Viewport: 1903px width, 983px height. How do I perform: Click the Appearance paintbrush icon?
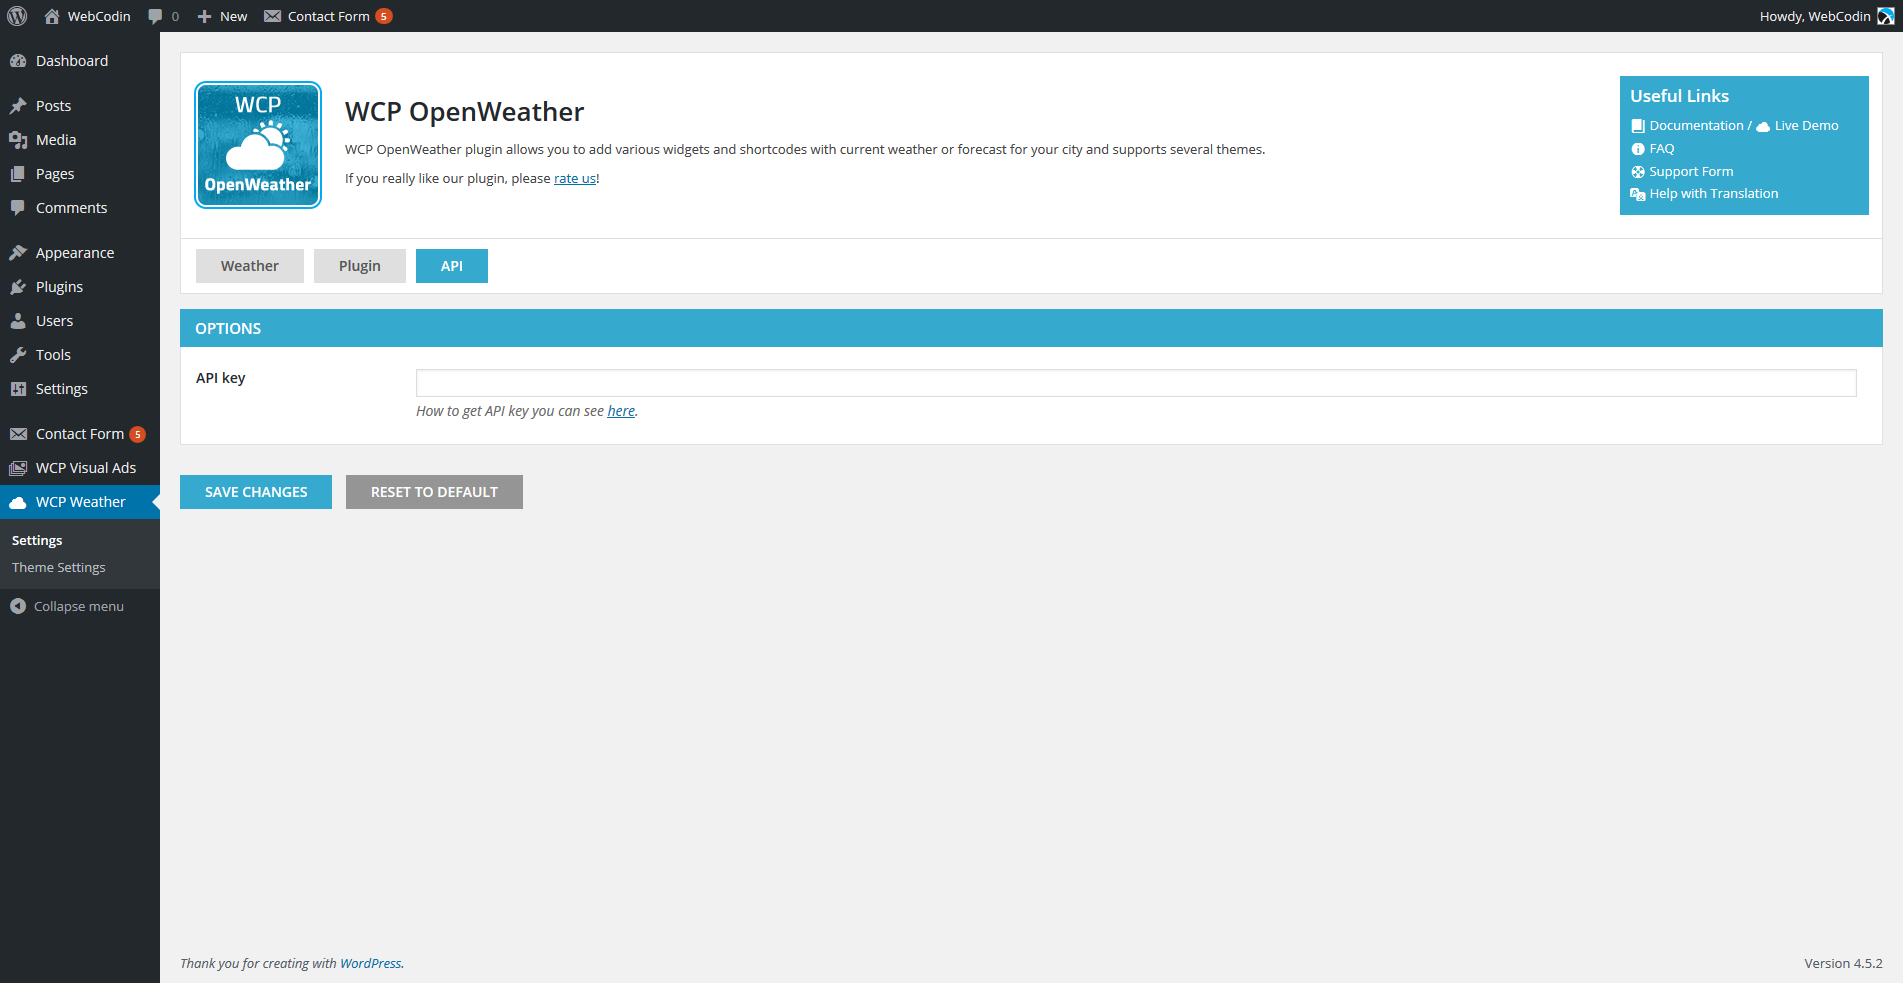click(x=18, y=253)
